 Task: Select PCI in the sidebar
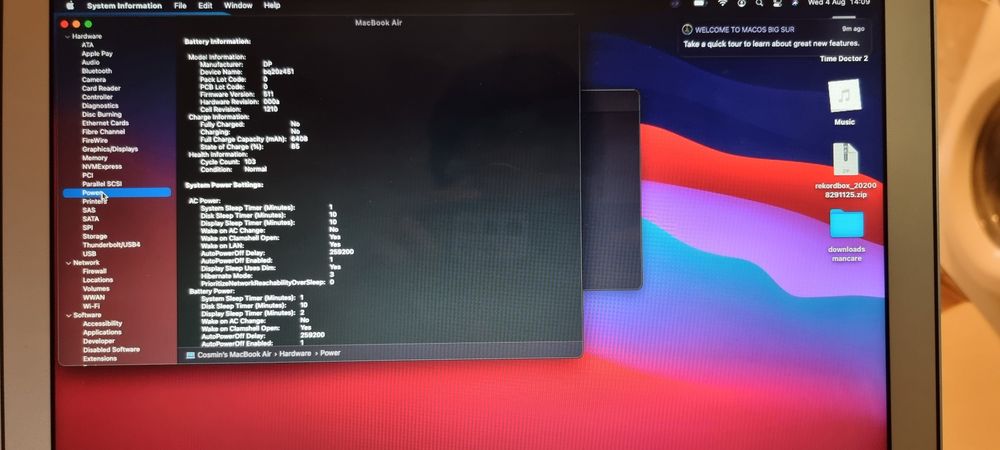point(88,175)
